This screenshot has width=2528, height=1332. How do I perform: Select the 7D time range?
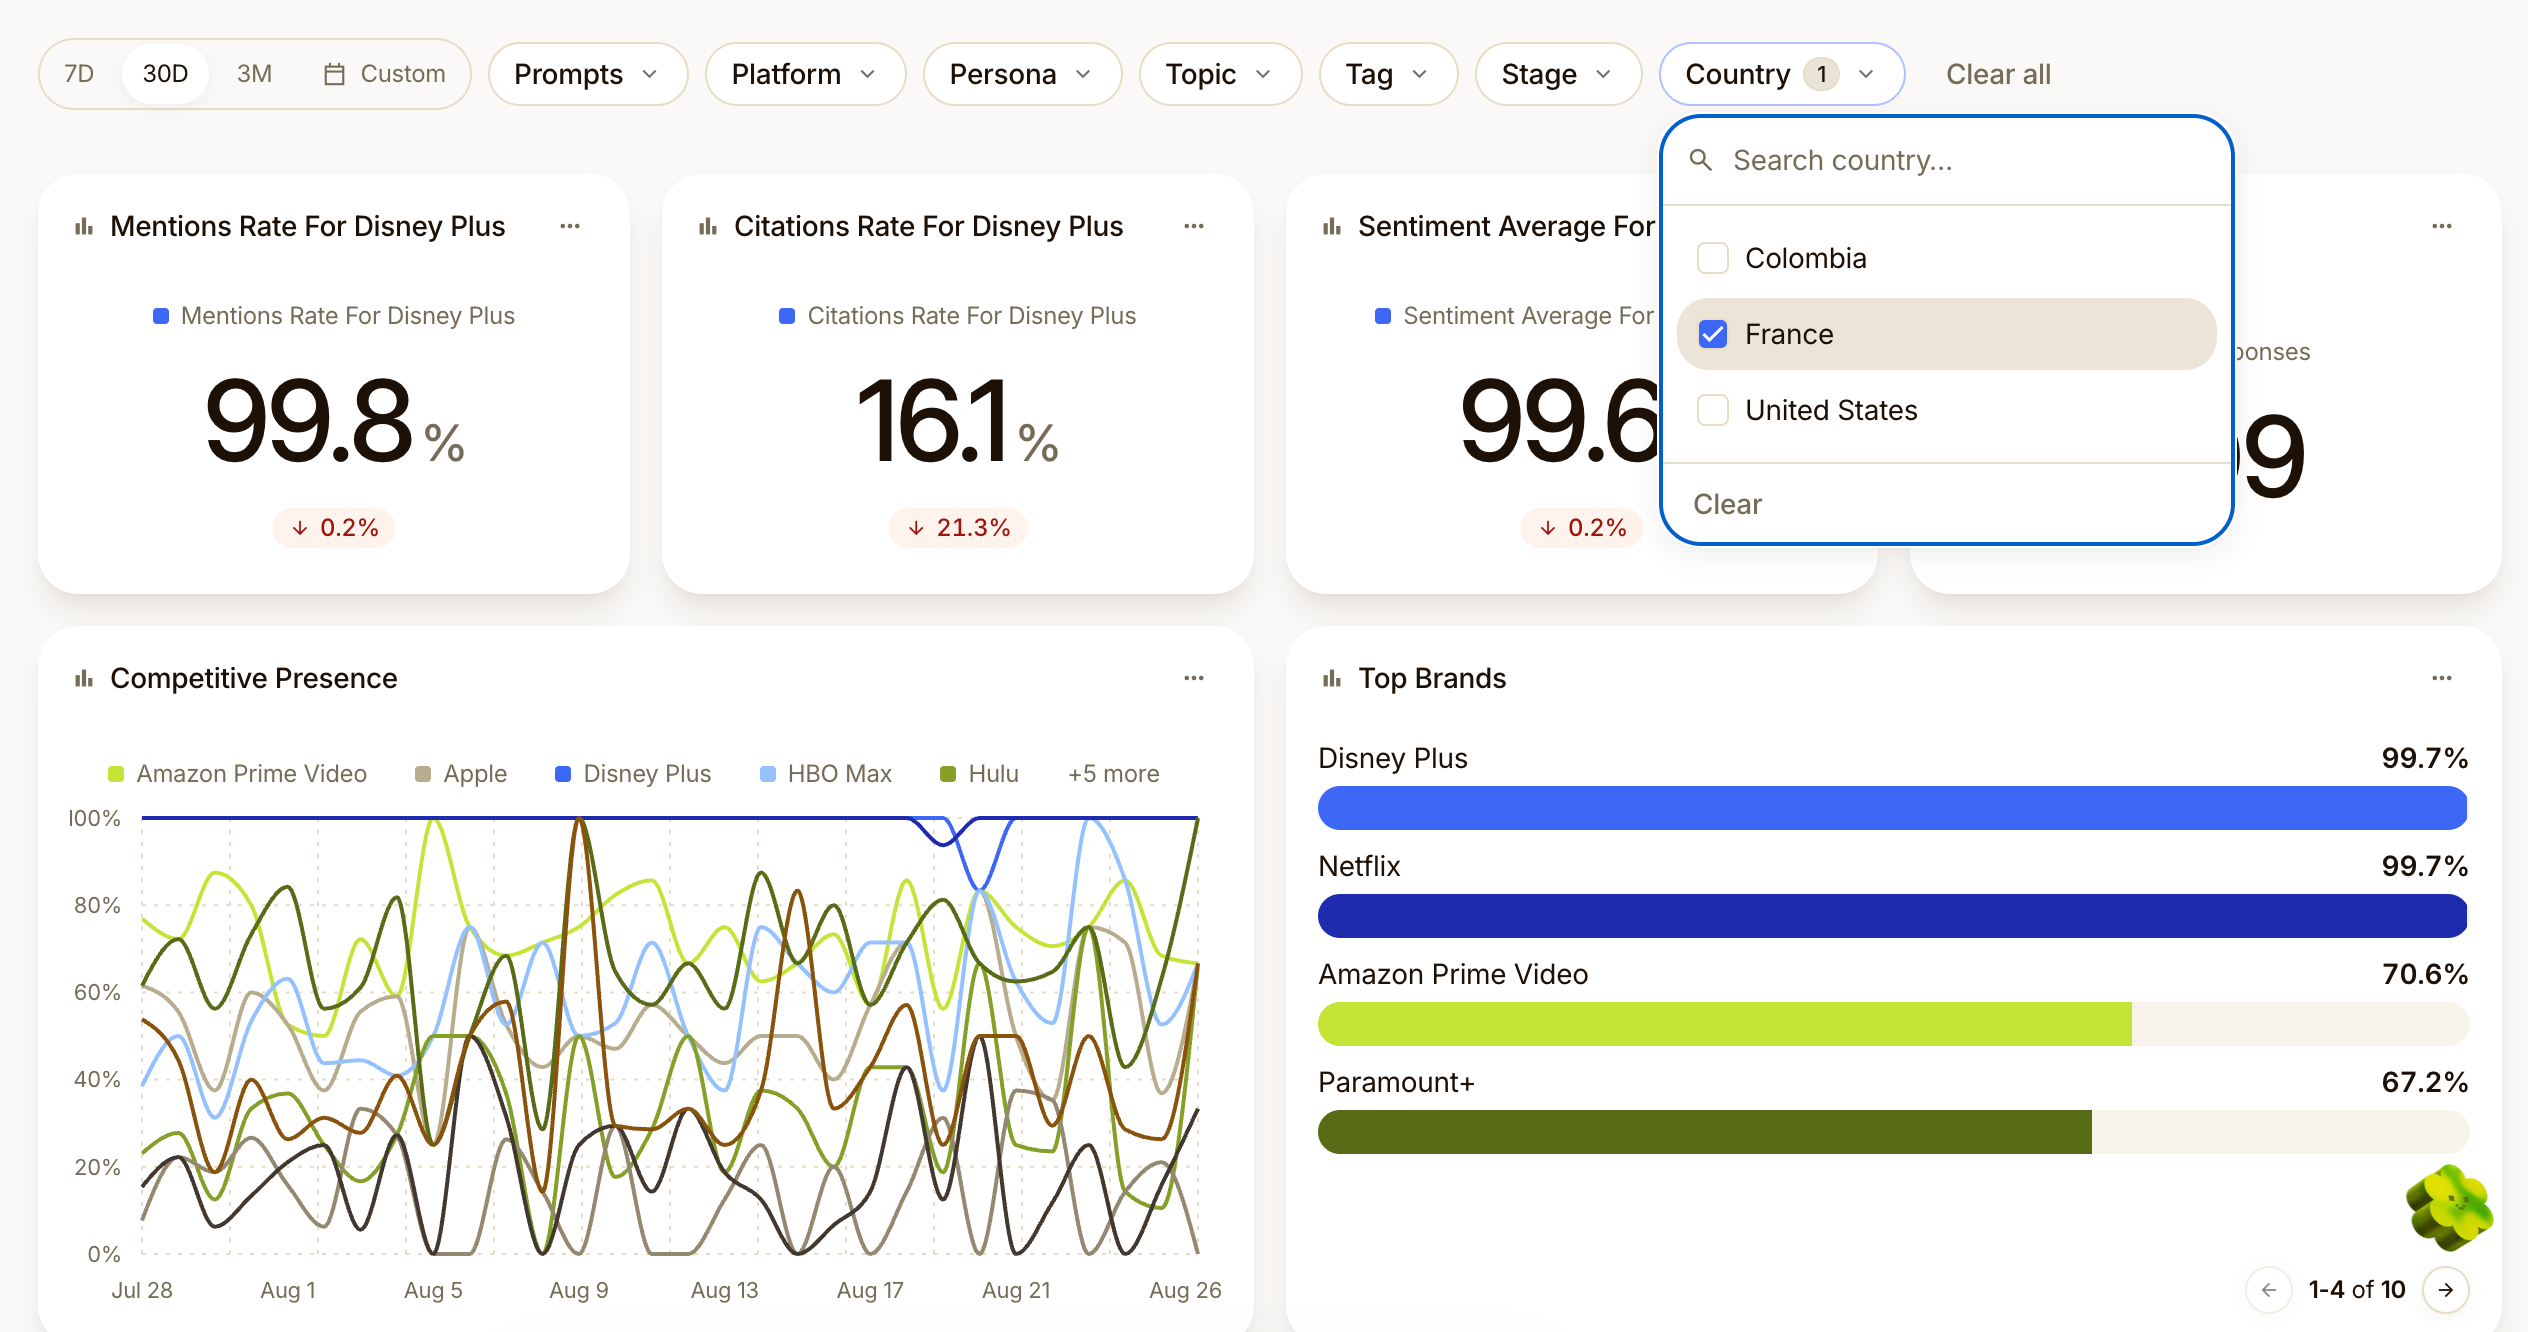point(79,74)
